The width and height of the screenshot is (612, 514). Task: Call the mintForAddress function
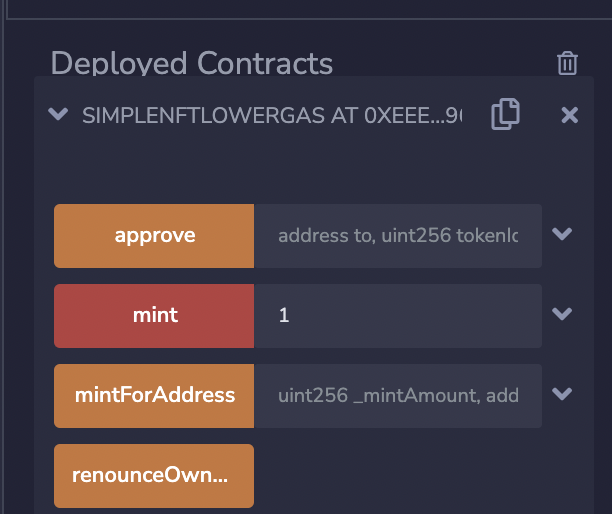coord(154,395)
